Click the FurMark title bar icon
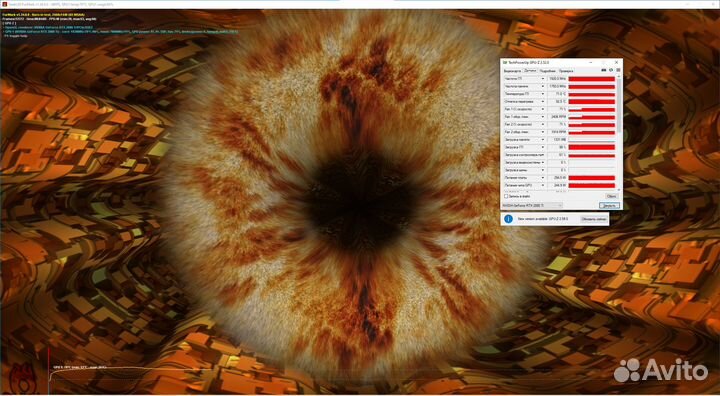The image size is (720, 396). (x=4, y=4)
